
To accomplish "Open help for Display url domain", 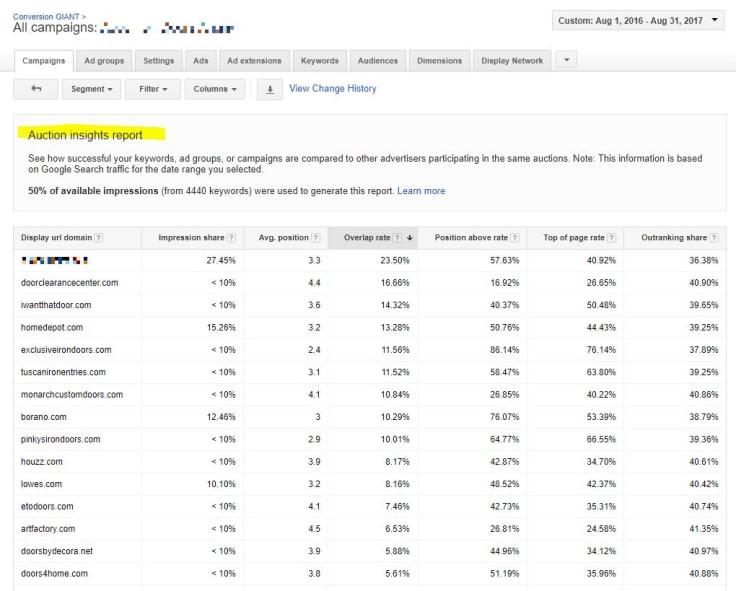I will (99, 238).
